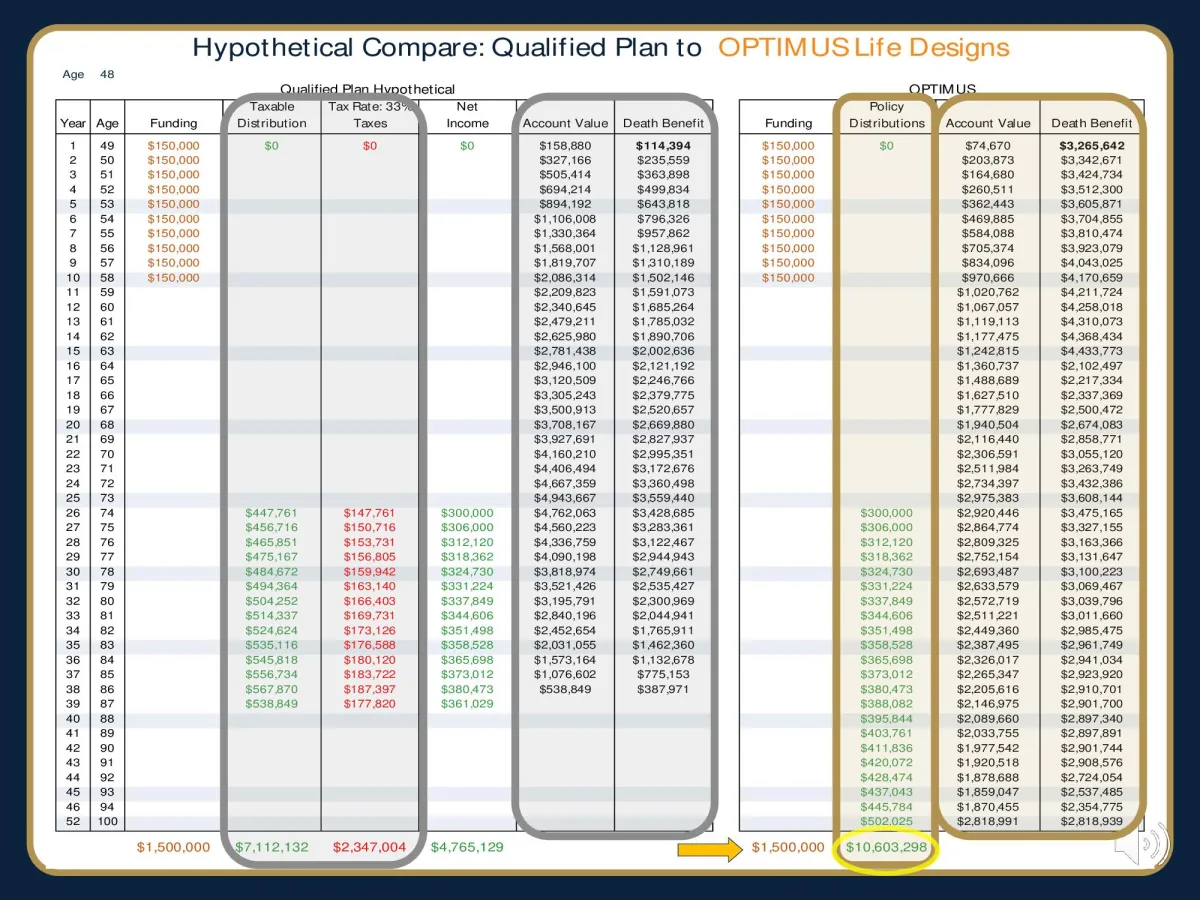Click the 'Hypothetical Compare: Qualified Plan to' title text
Image resolution: width=1200 pixels, height=900 pixels.
click(x=447, y=47)
